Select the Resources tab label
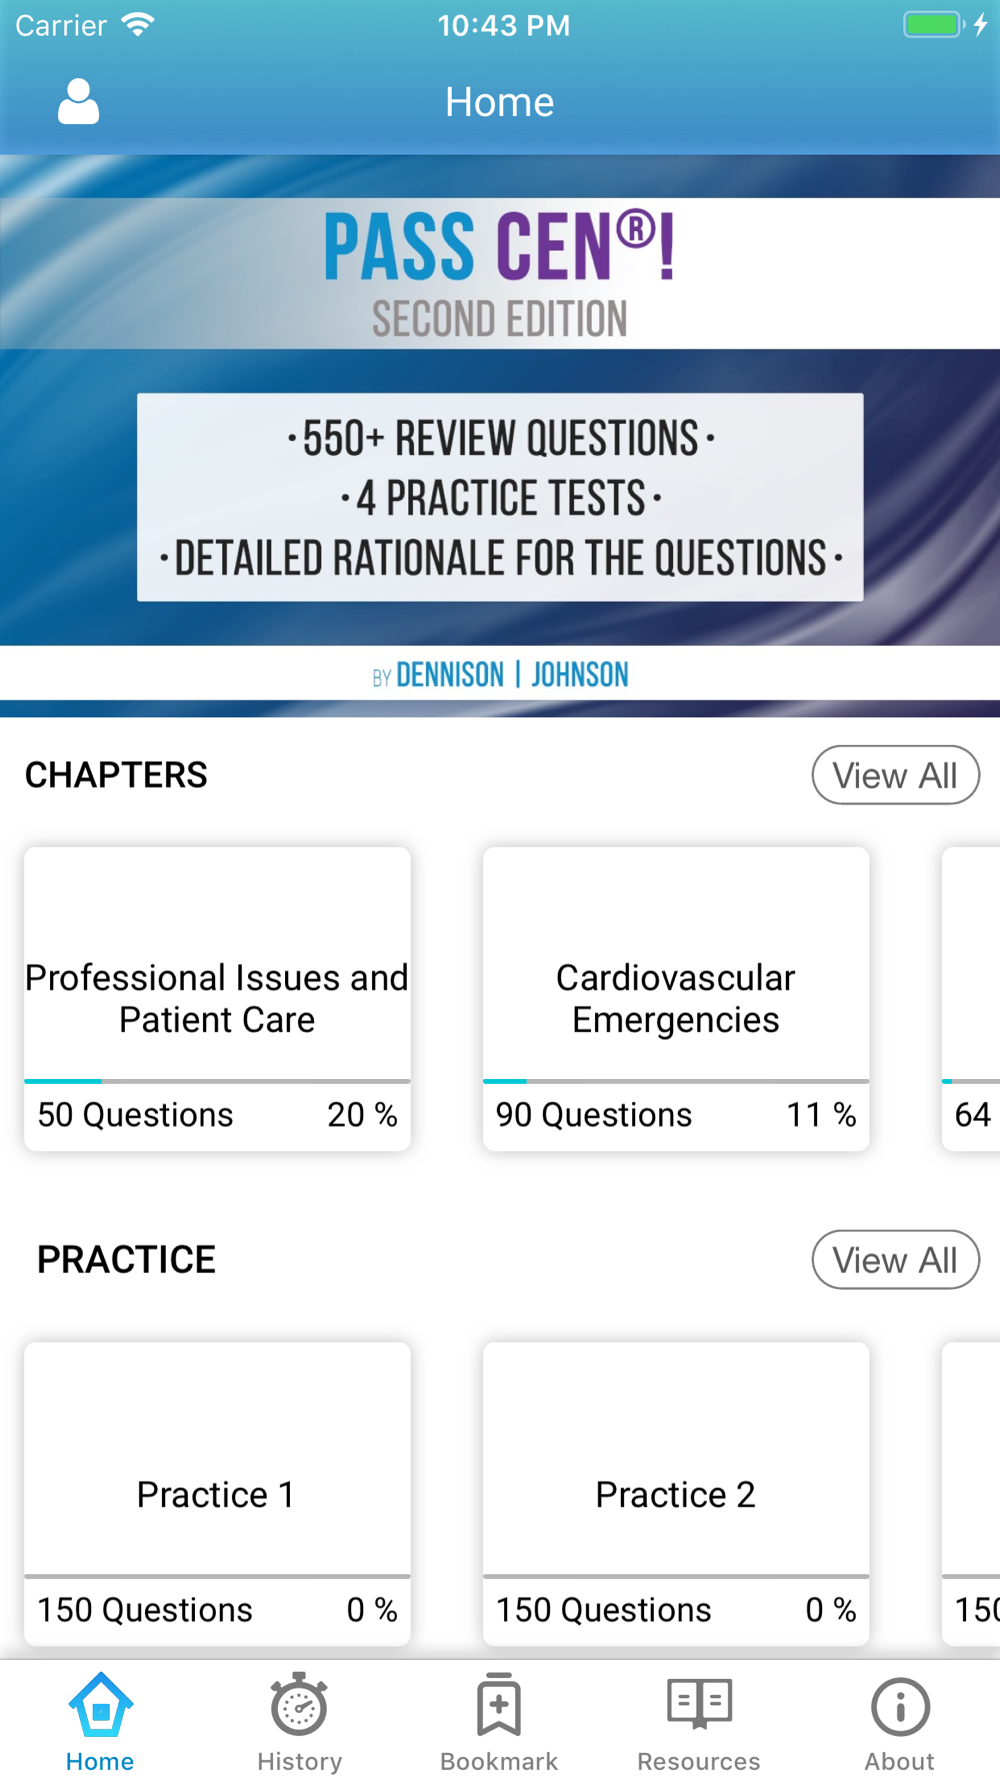The image size is (1000, 1778). click(x=699, y=1761)
